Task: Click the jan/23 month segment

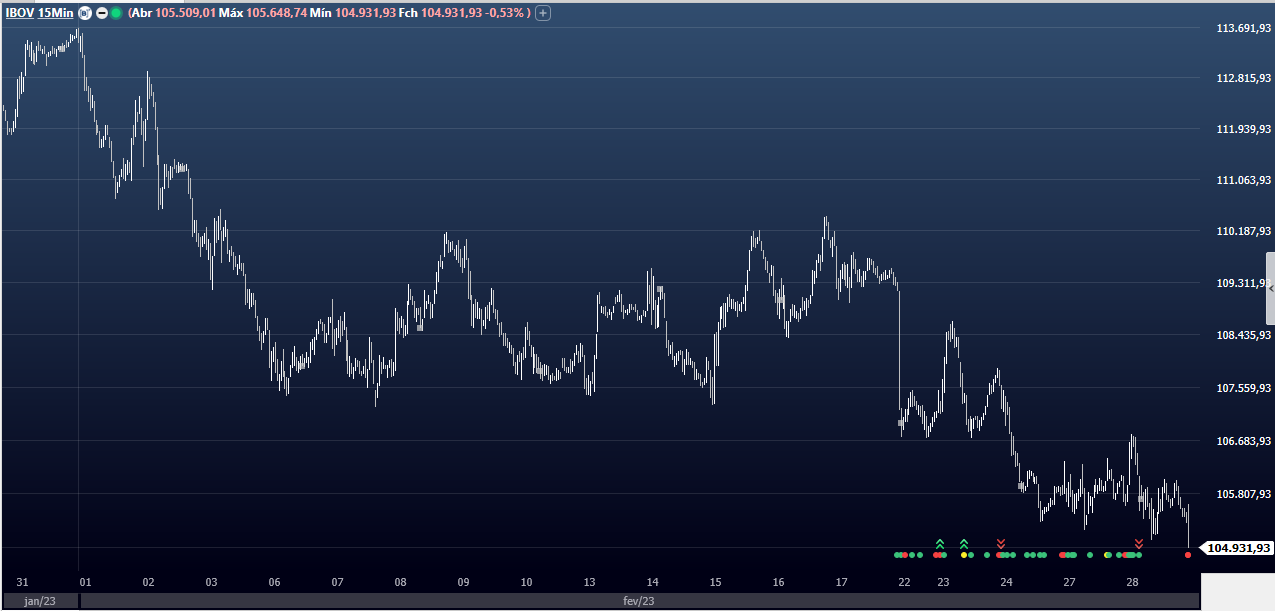Action: coord(39,601)
